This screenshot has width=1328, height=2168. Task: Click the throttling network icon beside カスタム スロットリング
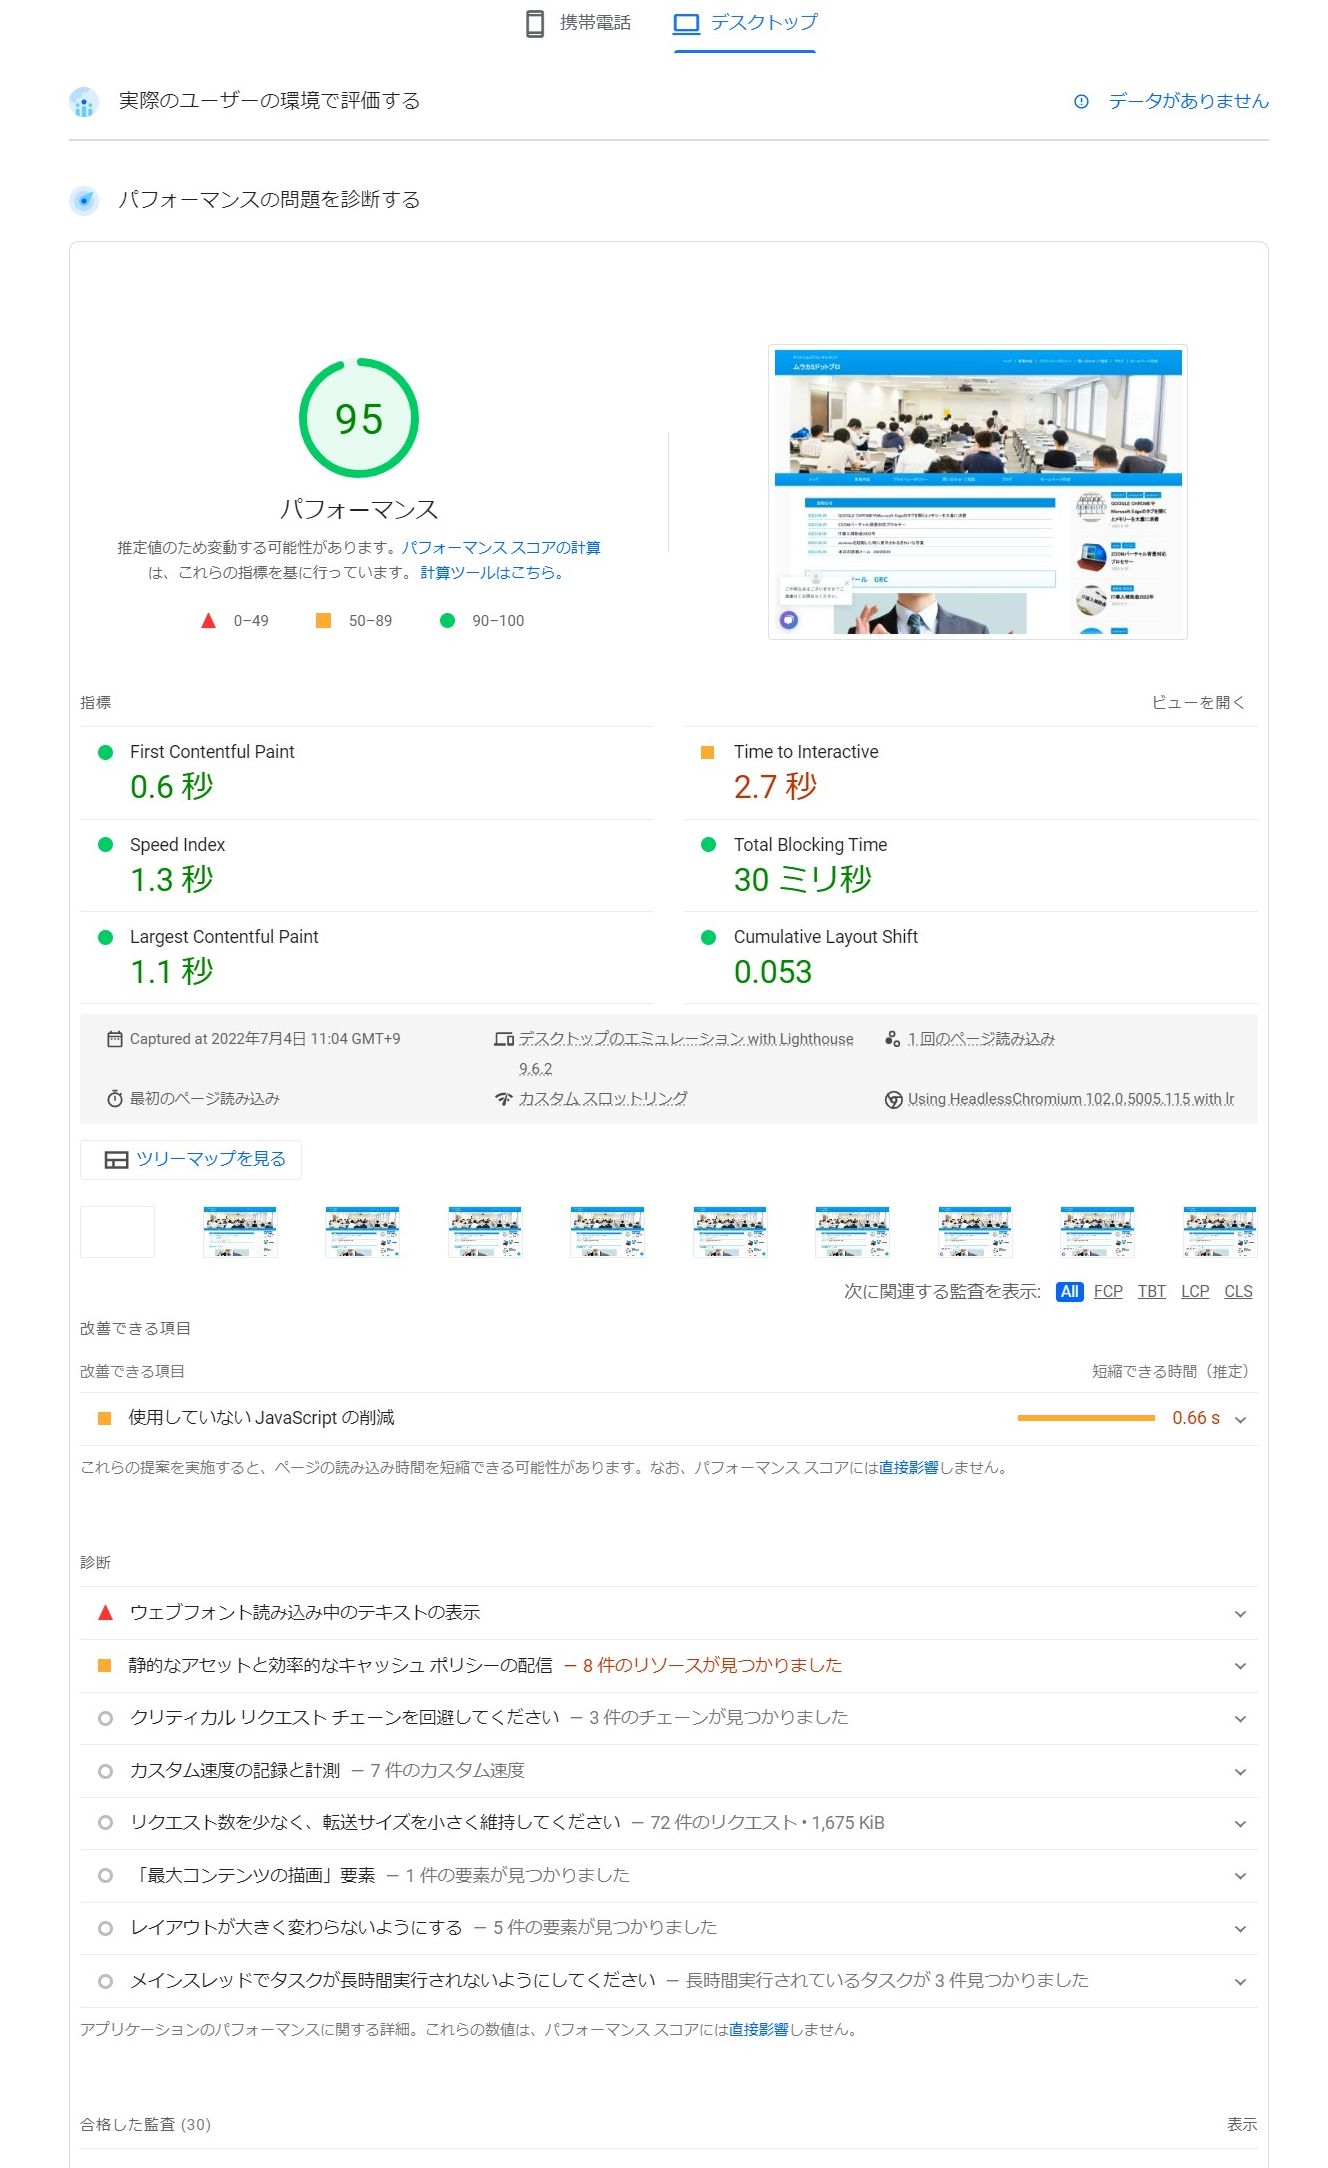(x=504, y=1099)
